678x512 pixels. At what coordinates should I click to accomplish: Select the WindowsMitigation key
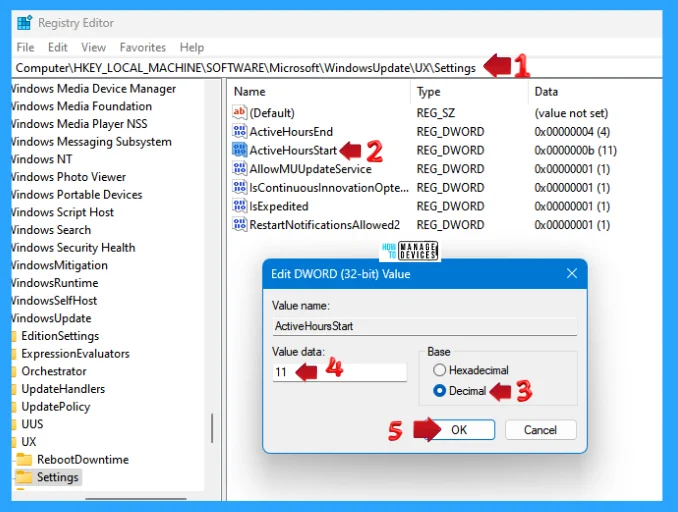tap(59, 265)
